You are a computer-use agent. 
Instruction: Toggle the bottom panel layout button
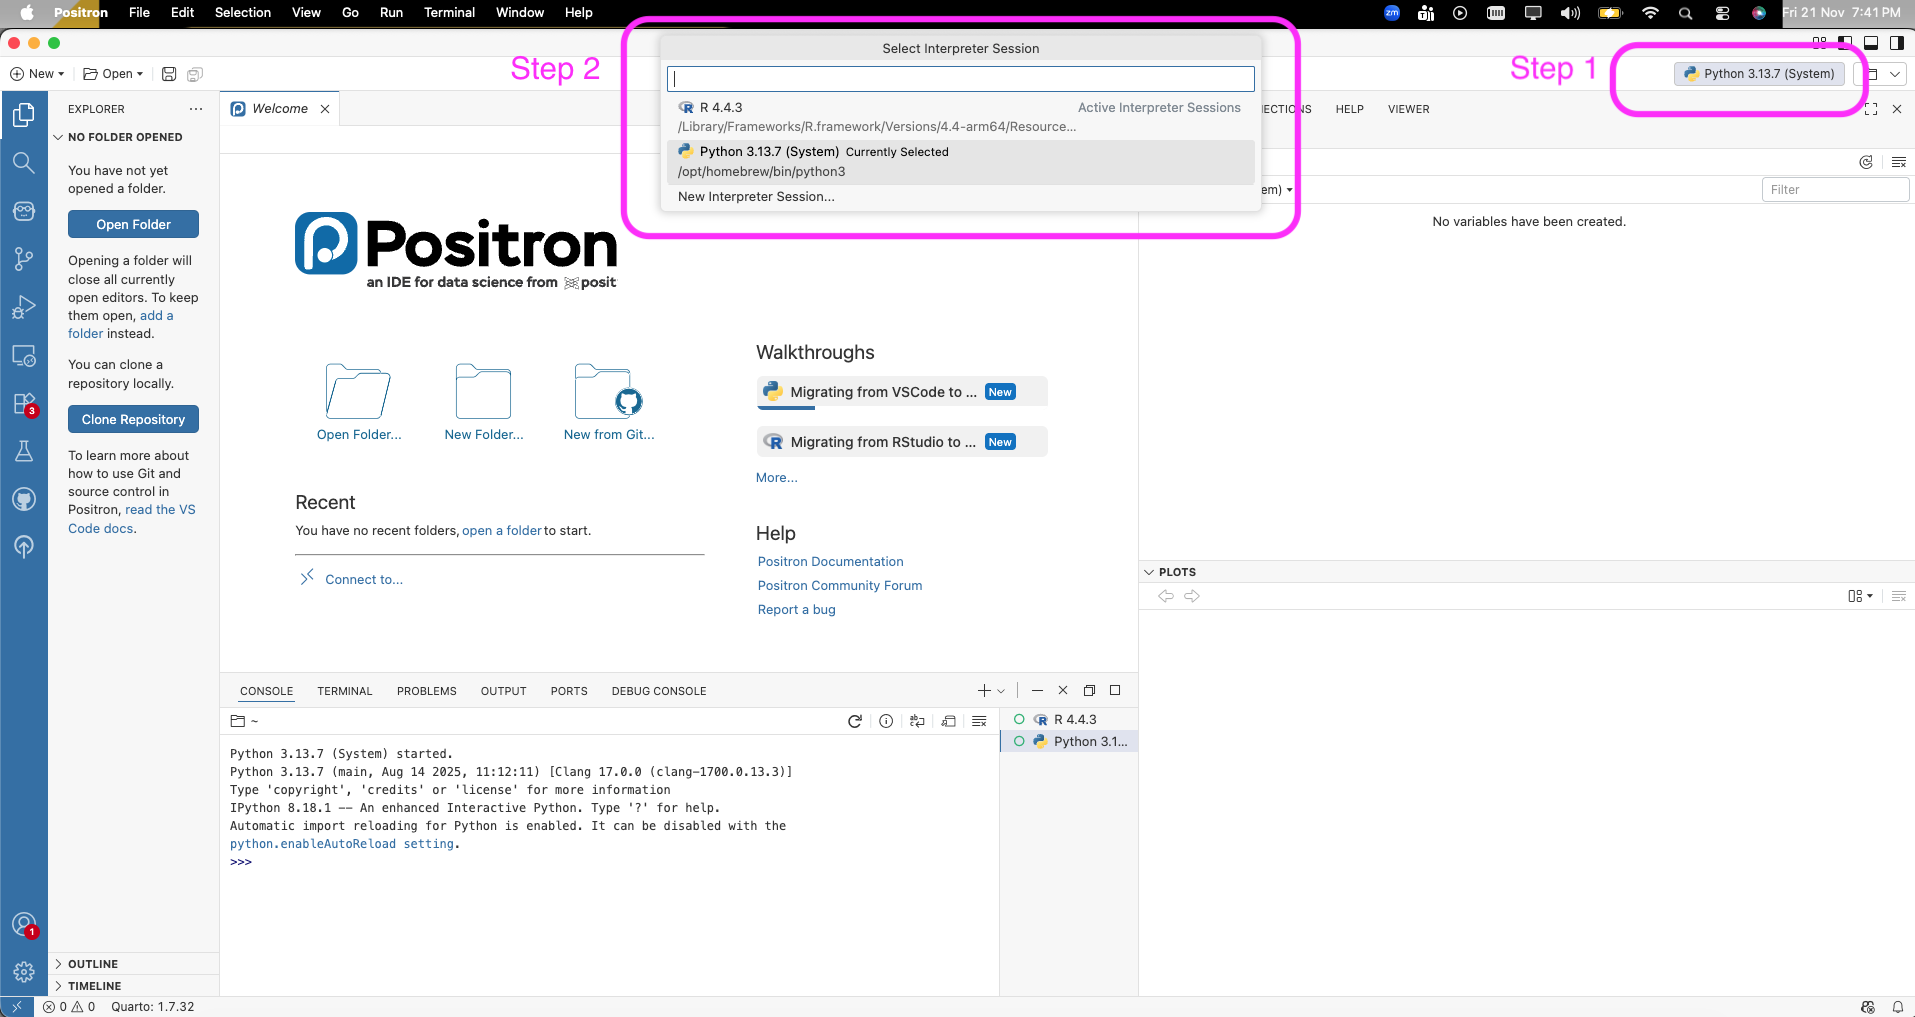tap(1870, 43)
